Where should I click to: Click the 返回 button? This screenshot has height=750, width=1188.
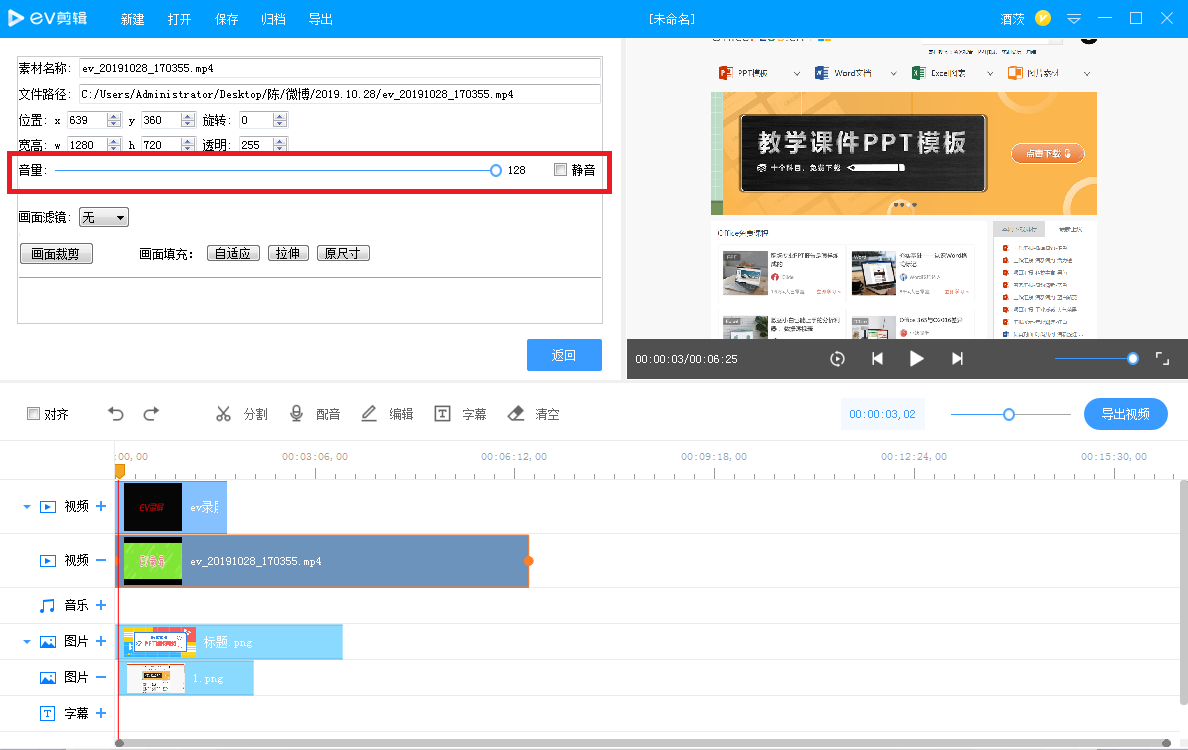(x=564, y=355)
